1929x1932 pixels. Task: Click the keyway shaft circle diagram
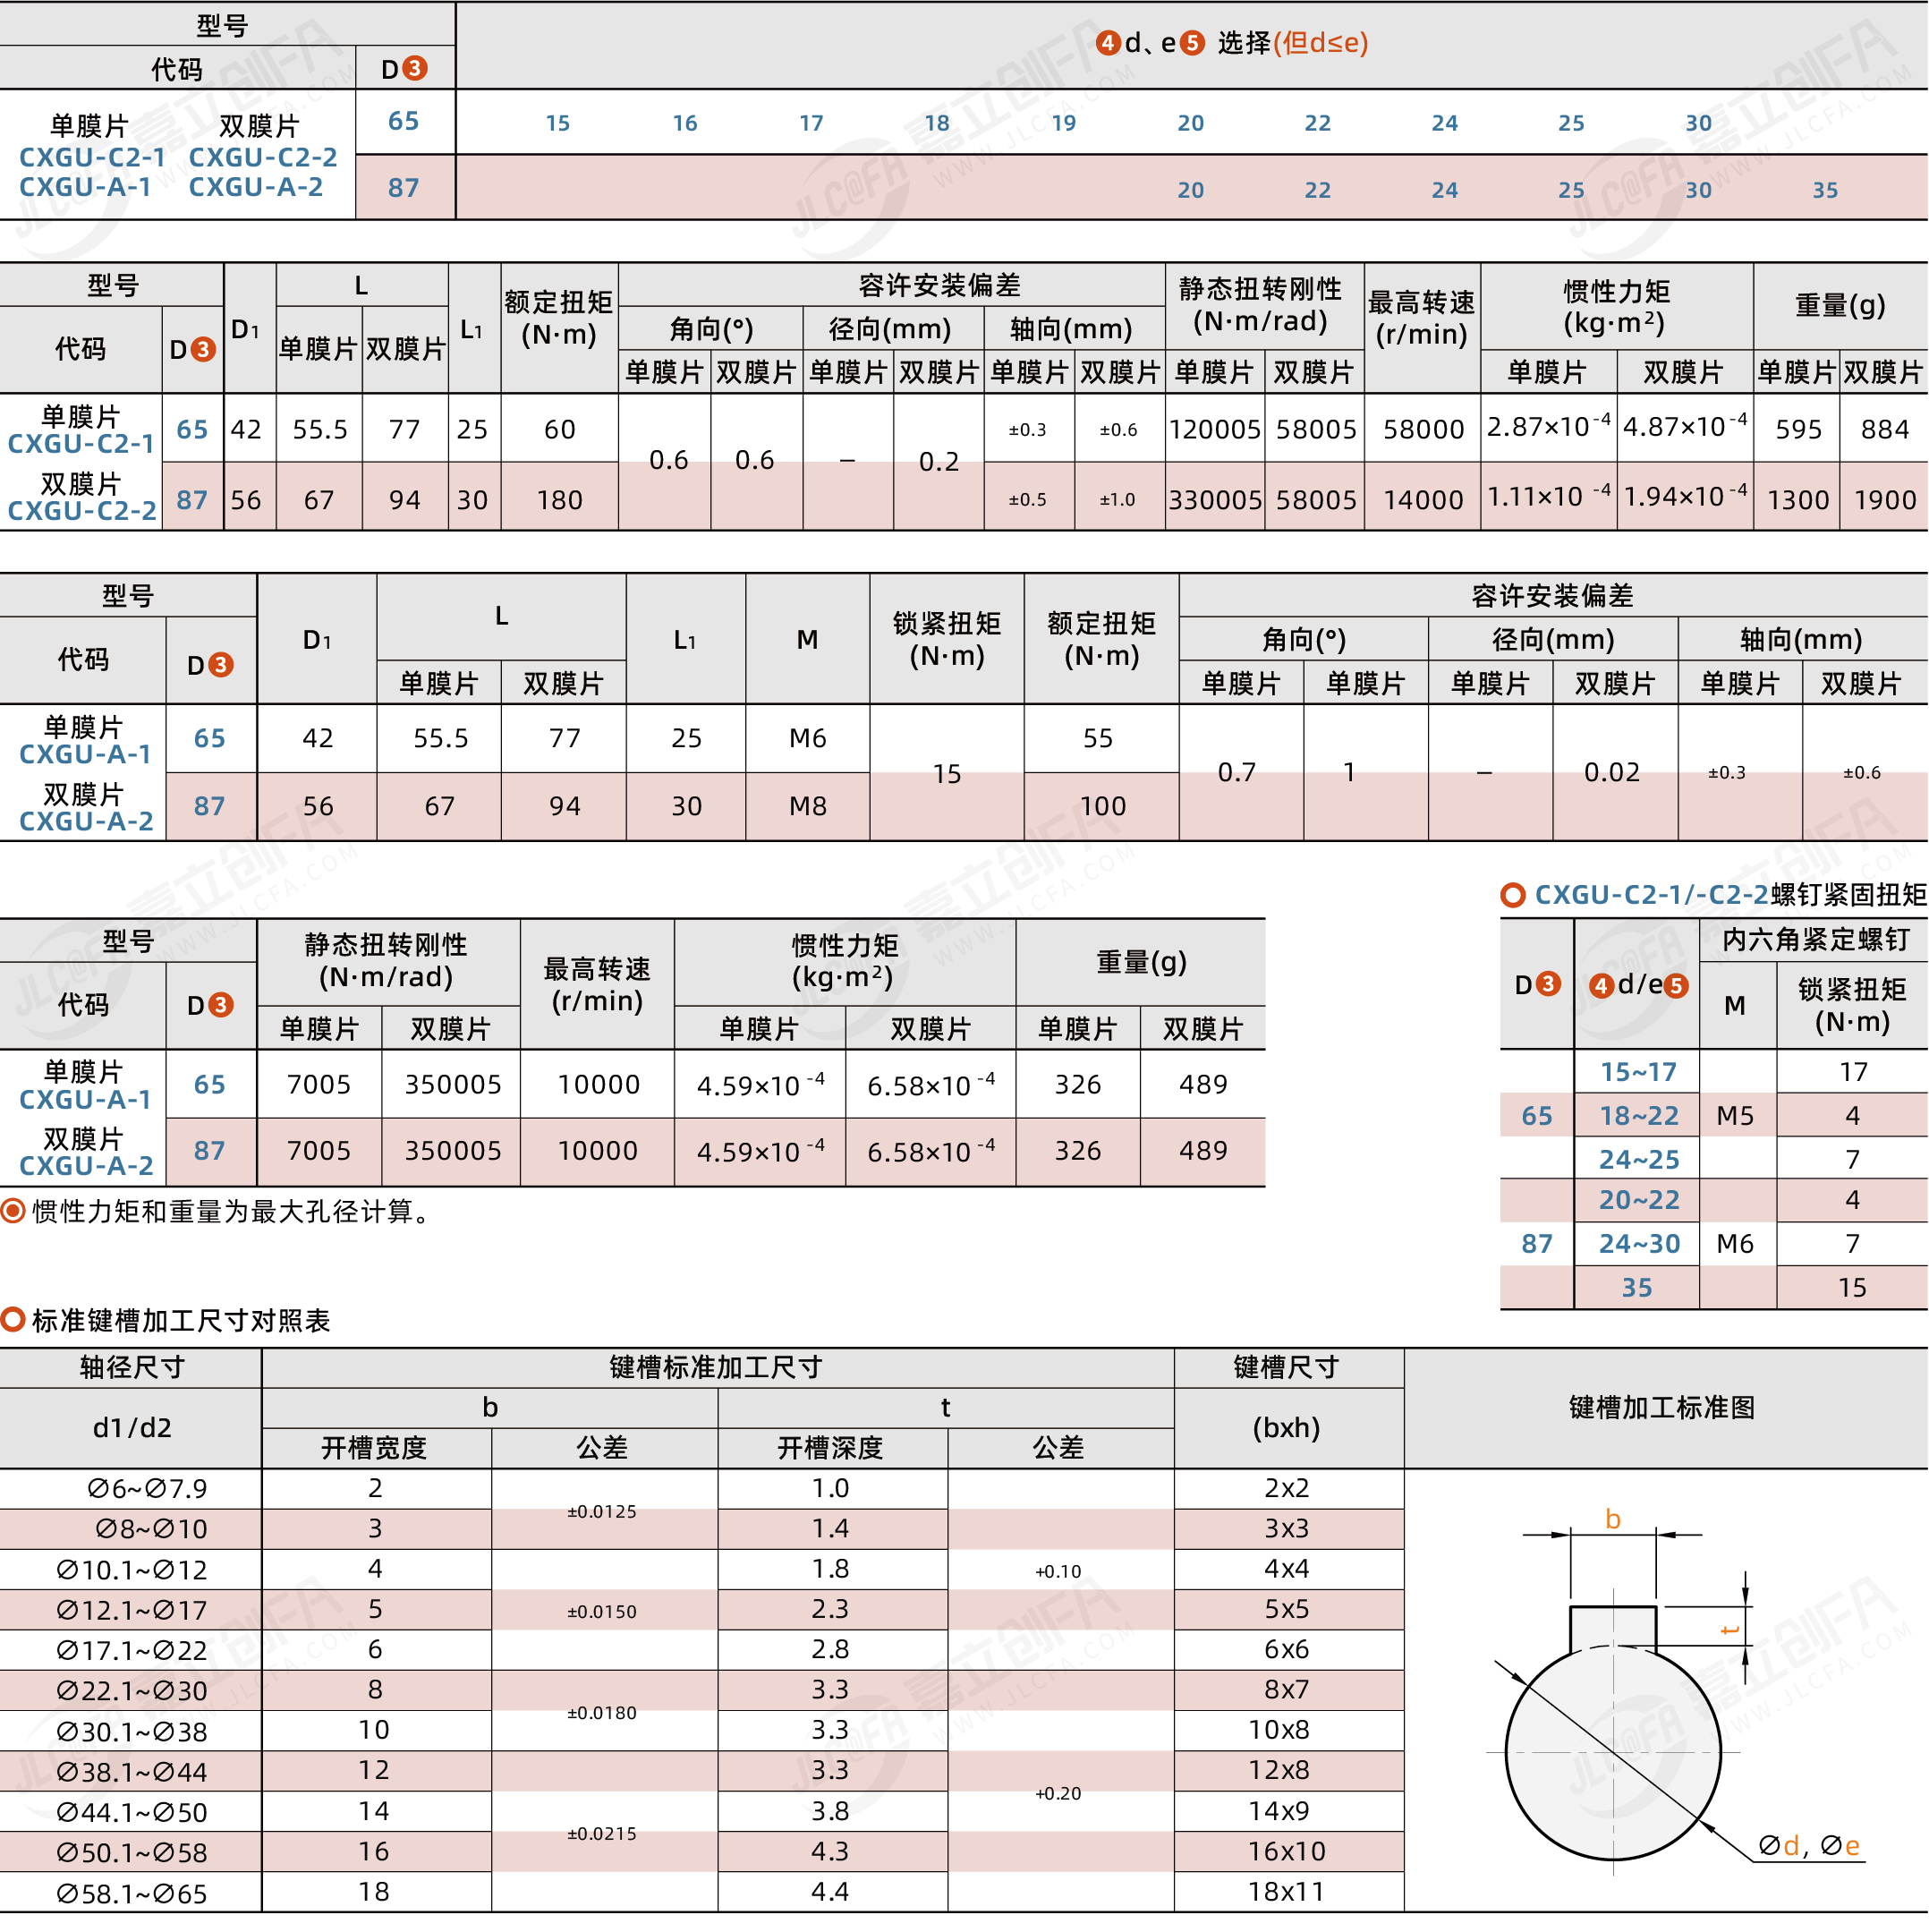click(1612, 1752)
